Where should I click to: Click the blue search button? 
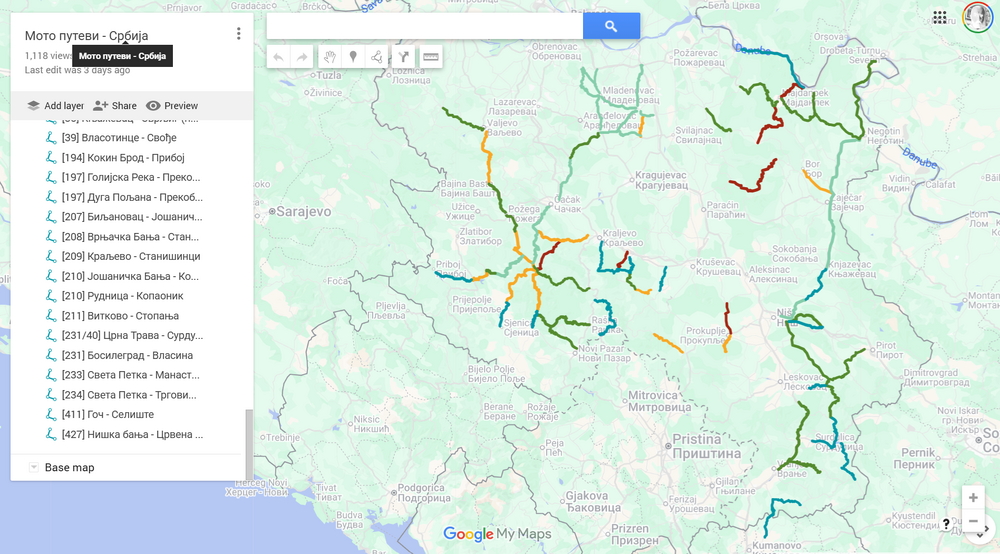611,27
